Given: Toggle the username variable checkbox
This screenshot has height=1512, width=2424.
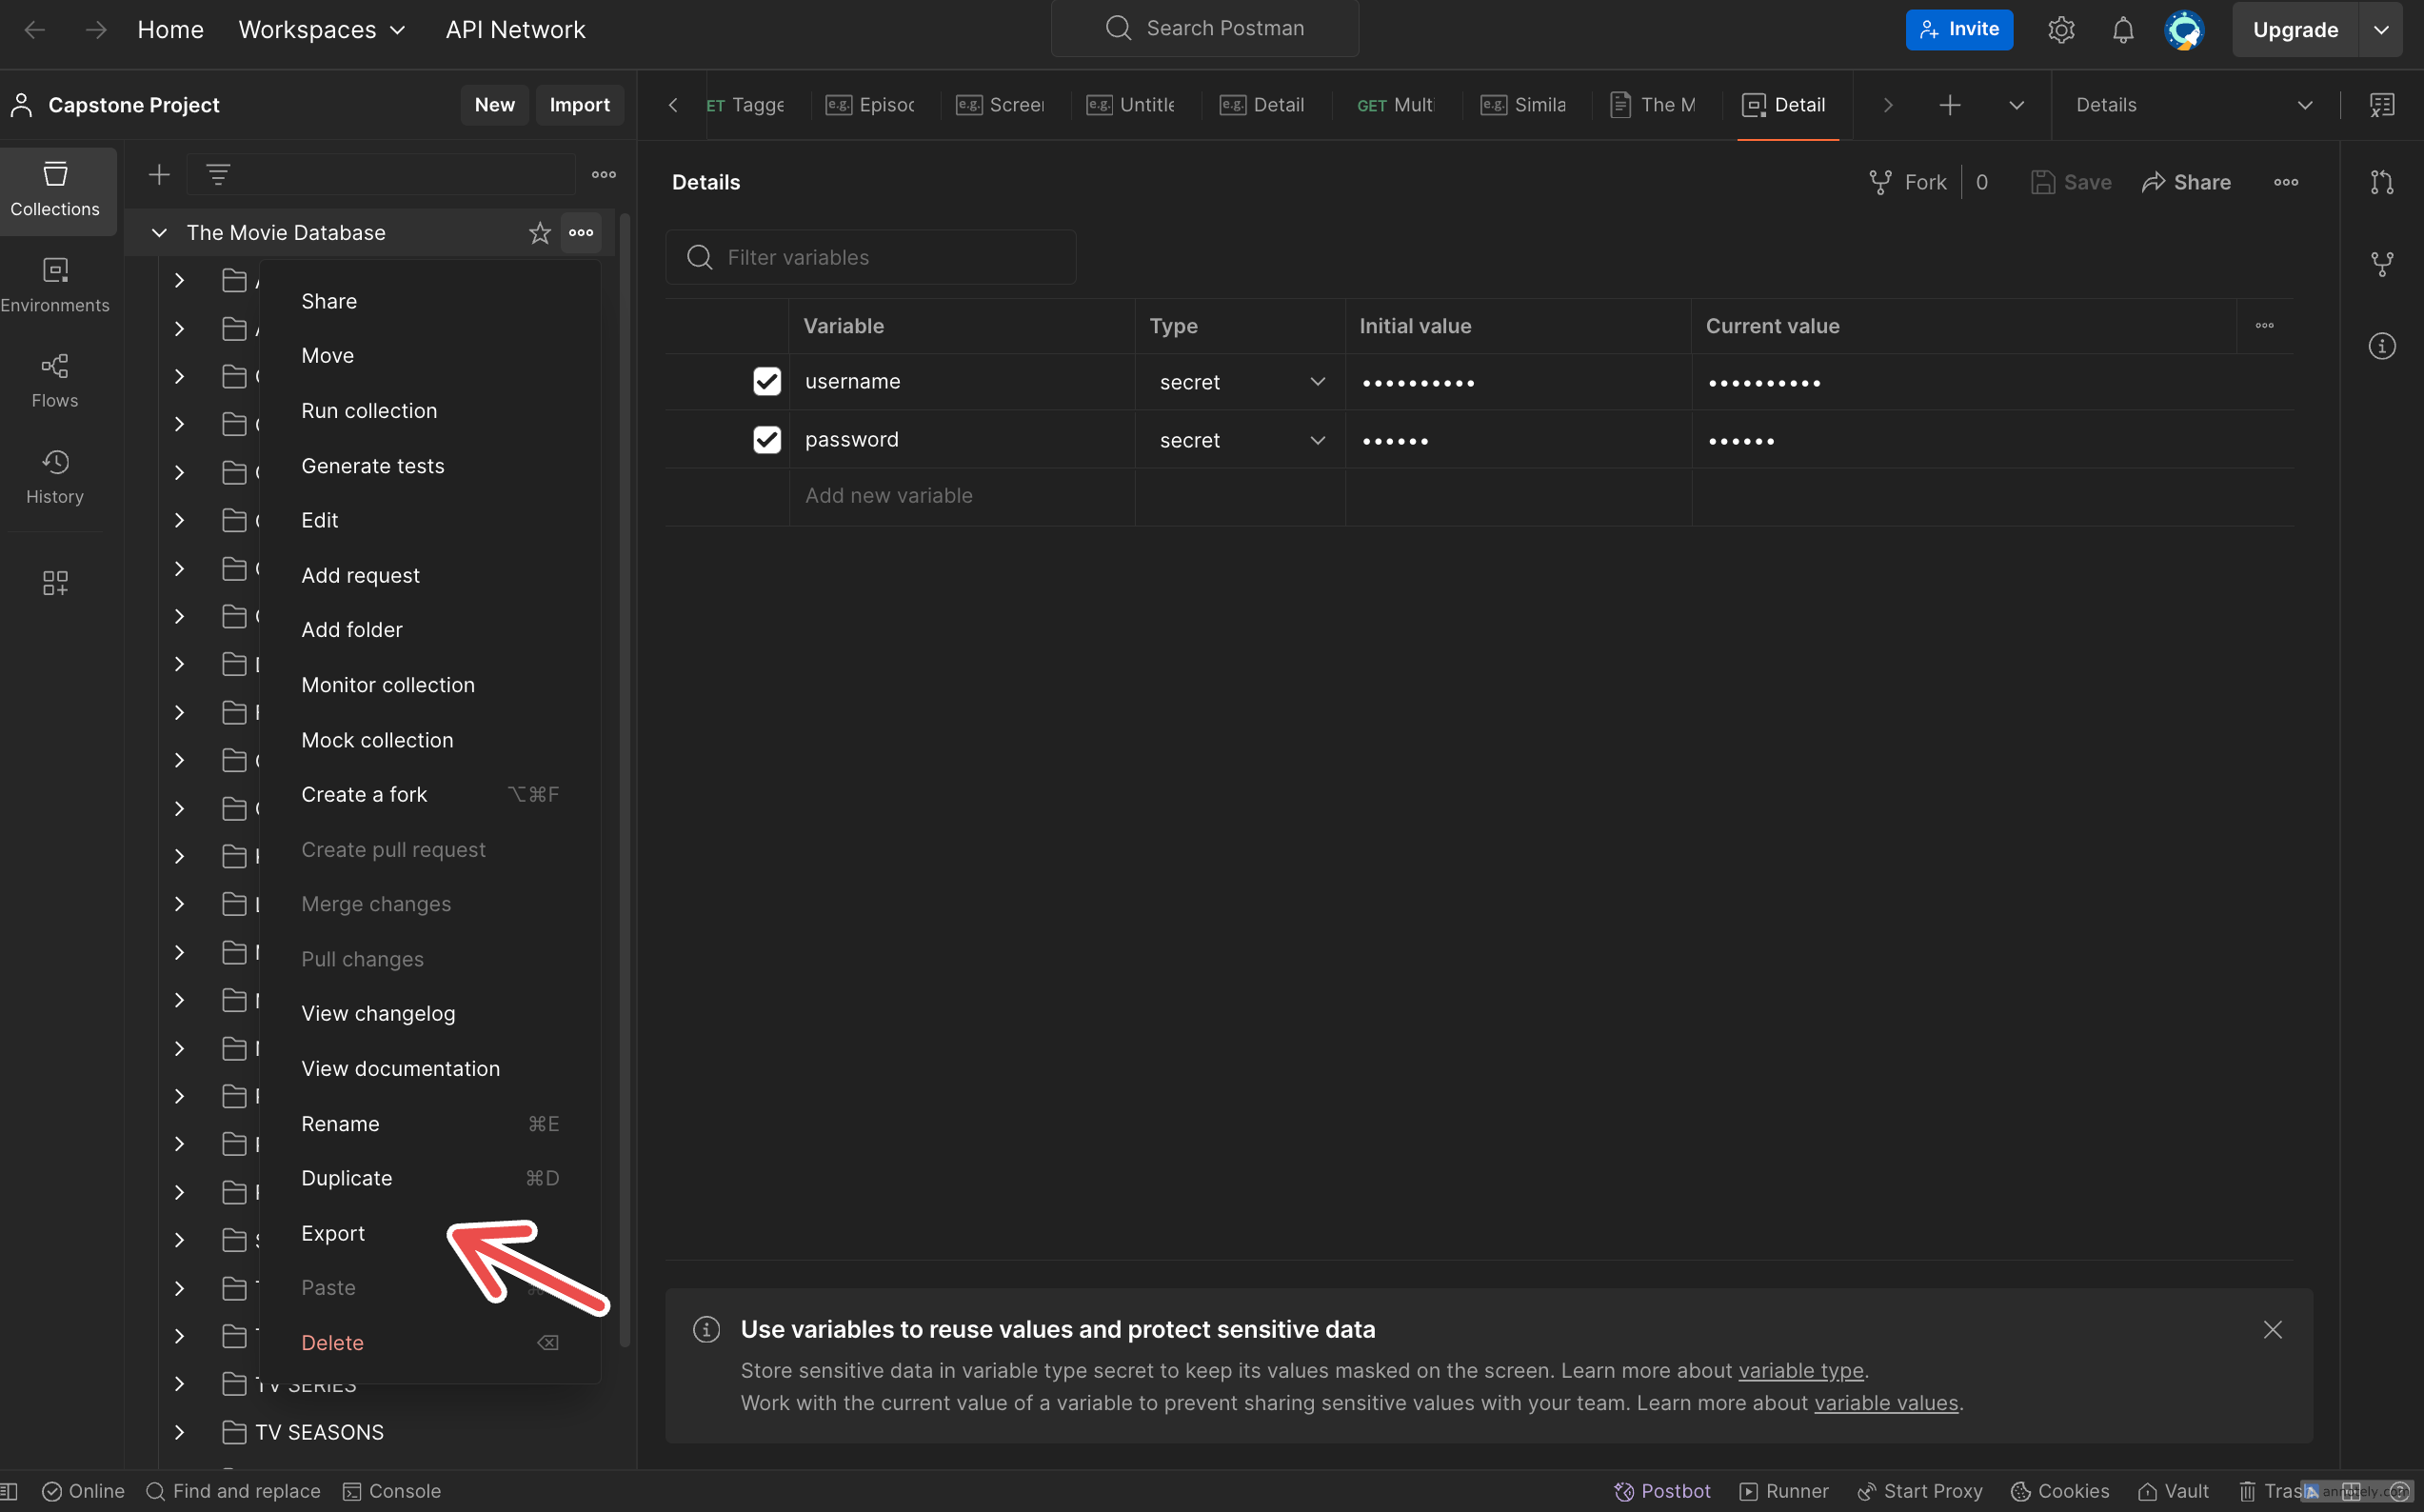Looking at the screenshot, I should (x=767, y=382).
